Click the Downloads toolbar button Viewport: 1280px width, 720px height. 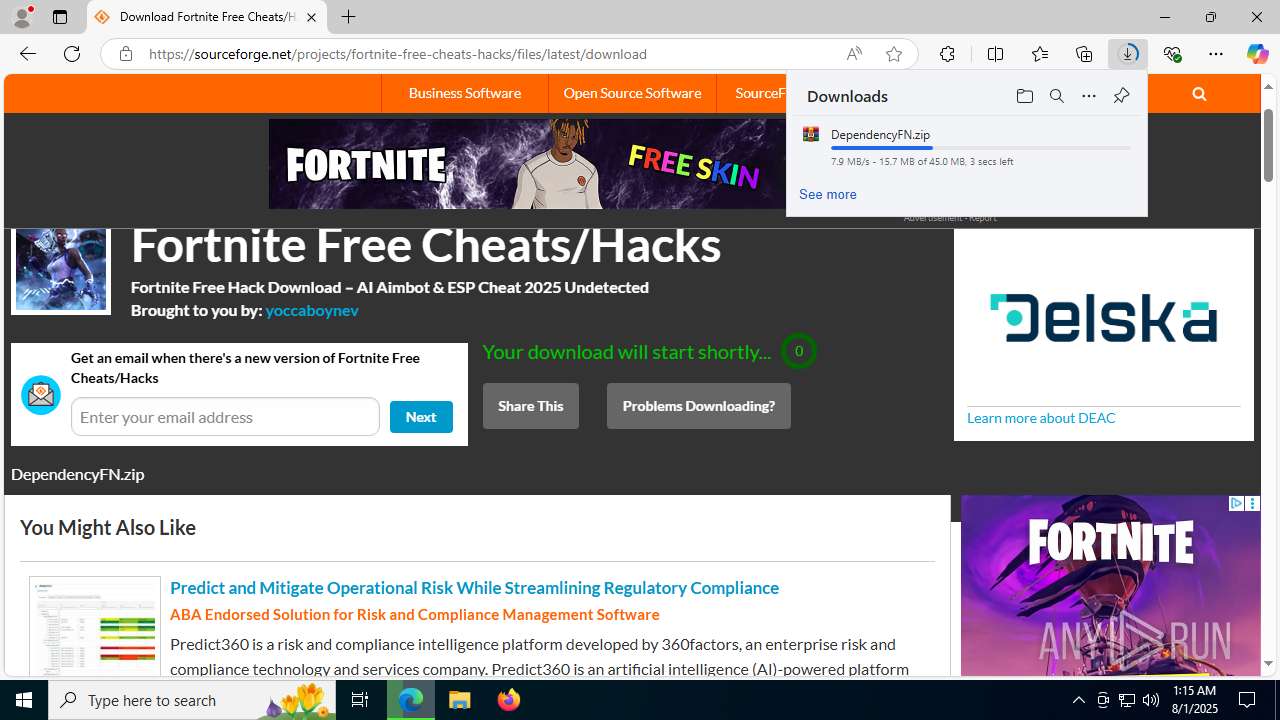(1128, 54)
